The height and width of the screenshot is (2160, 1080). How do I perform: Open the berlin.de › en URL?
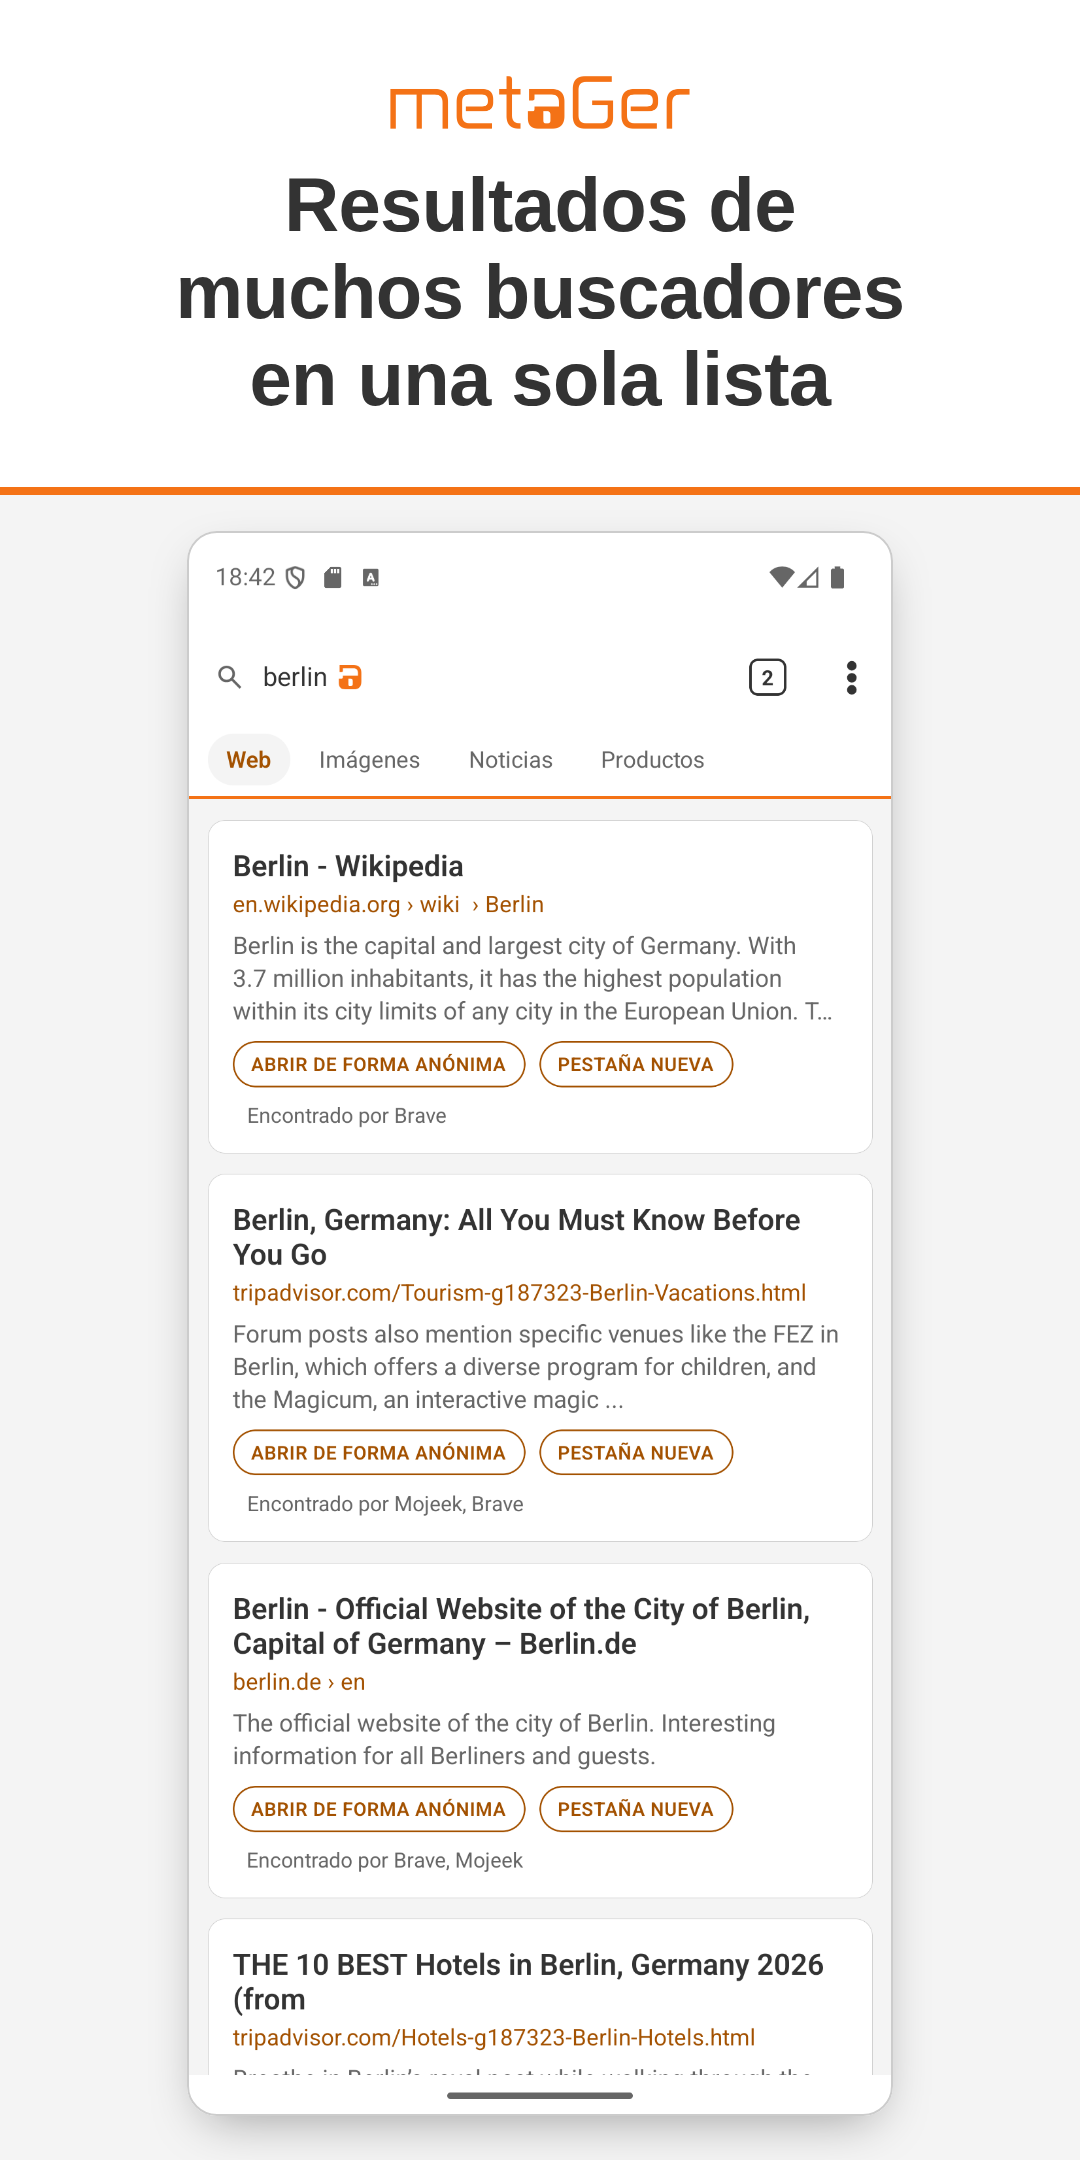(299, 1682)
